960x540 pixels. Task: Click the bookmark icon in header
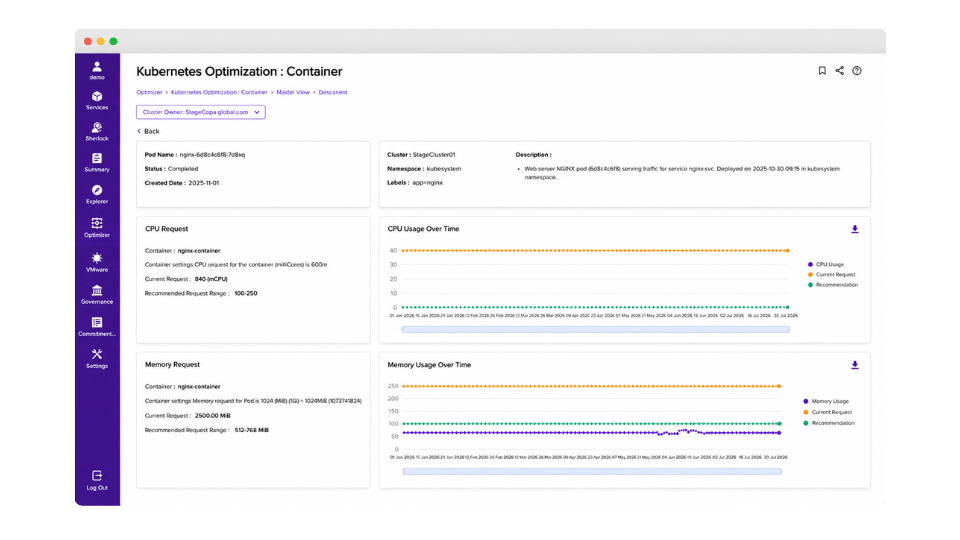(x=822, y=71)
